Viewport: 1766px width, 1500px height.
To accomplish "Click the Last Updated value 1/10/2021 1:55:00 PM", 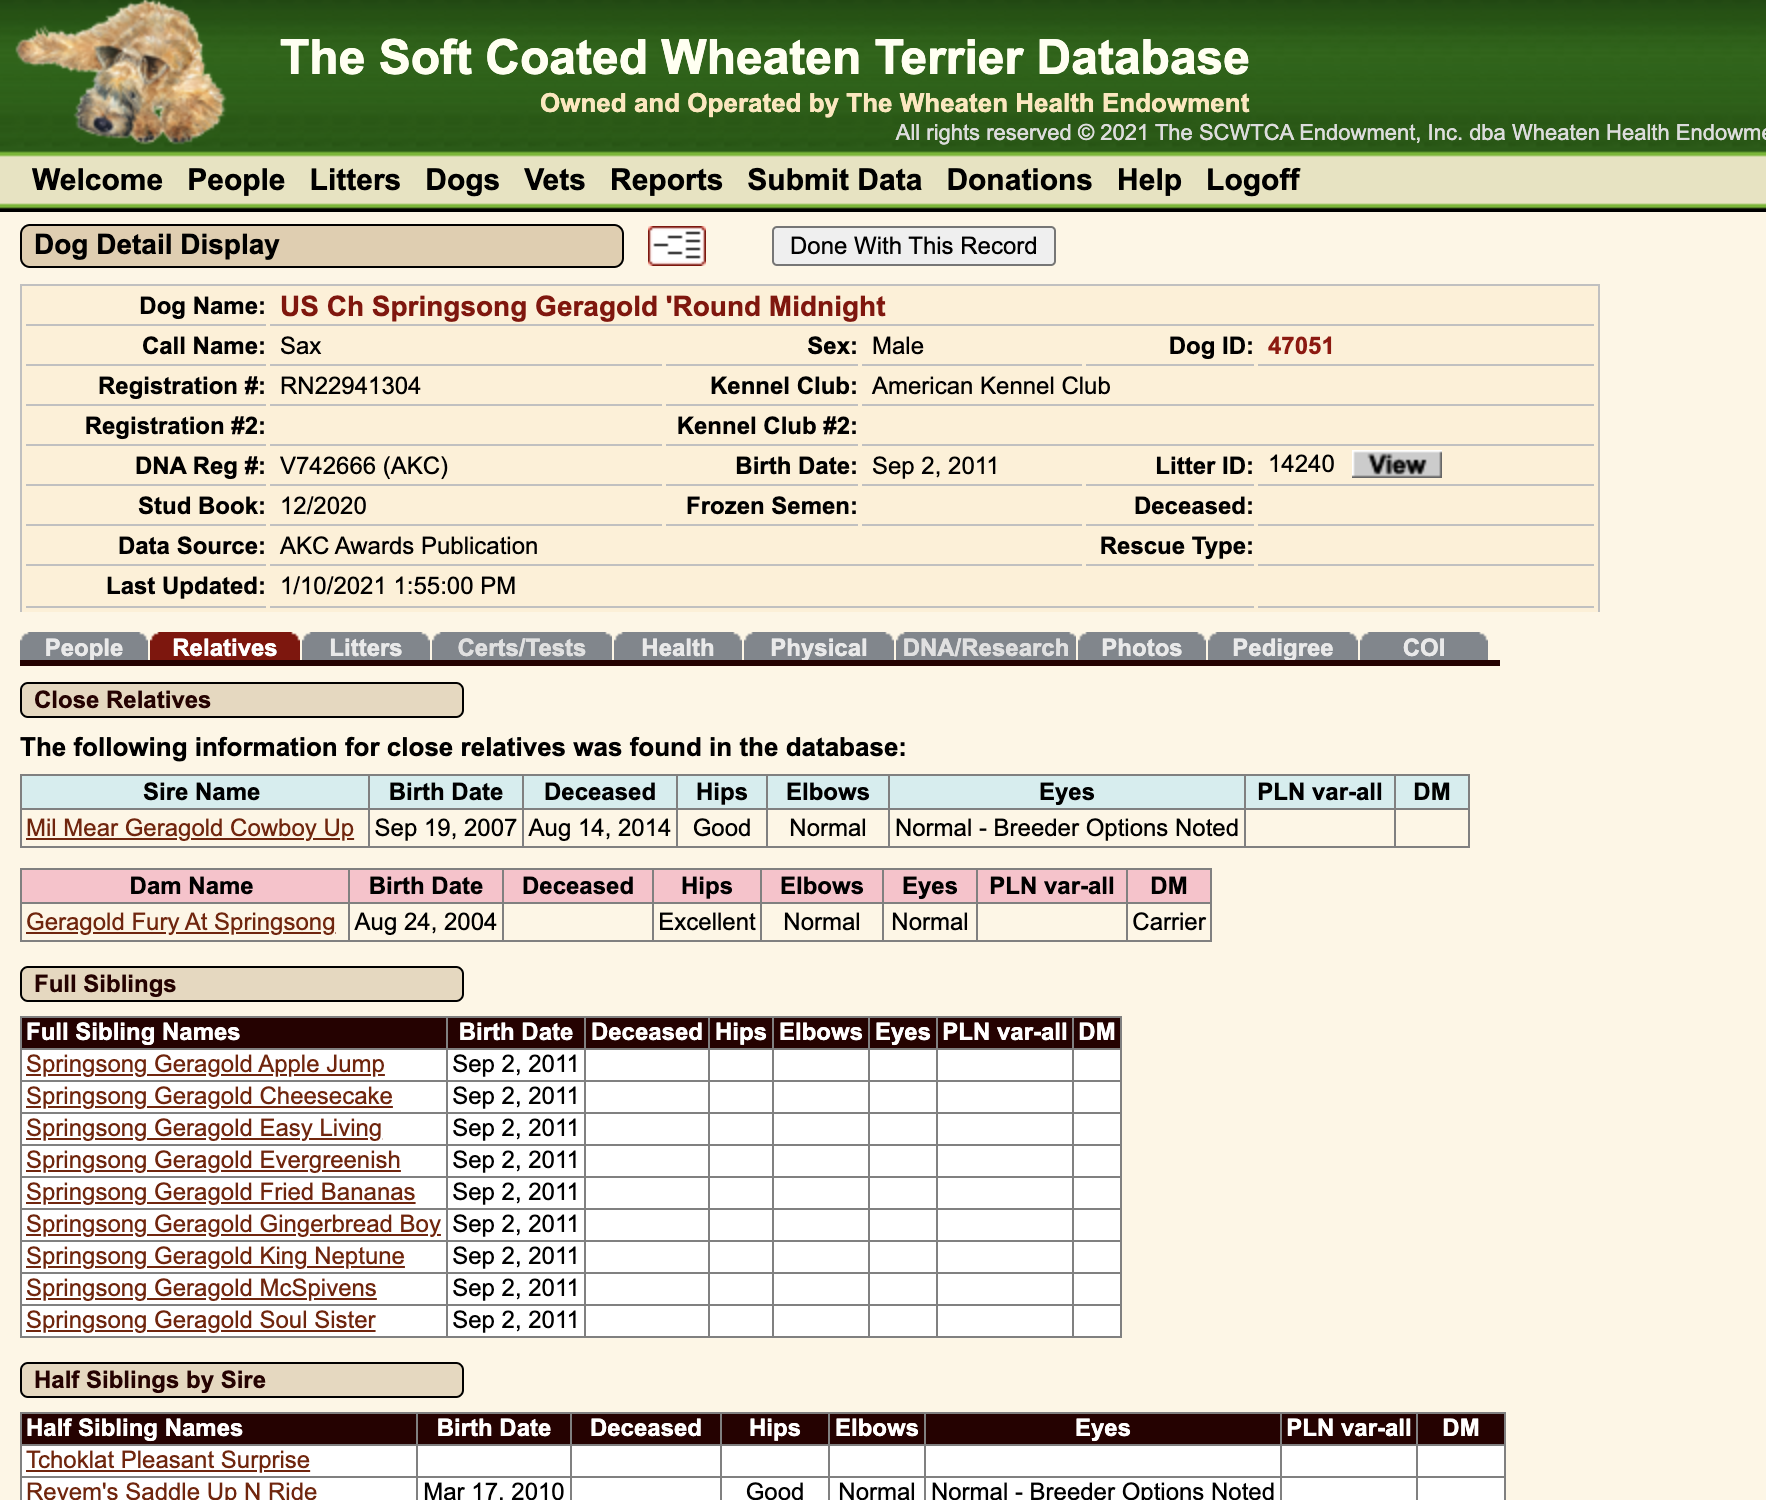I will (398, 586).
